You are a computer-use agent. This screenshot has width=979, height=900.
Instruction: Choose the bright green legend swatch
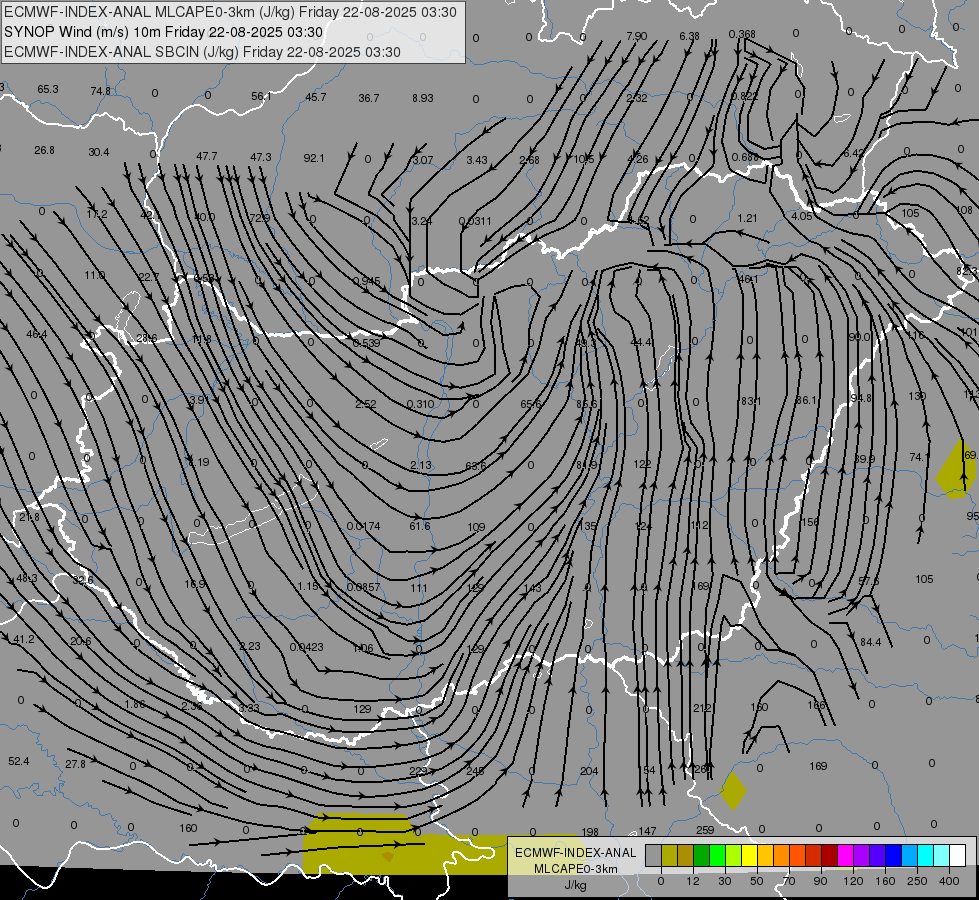[x=718, y=856]
